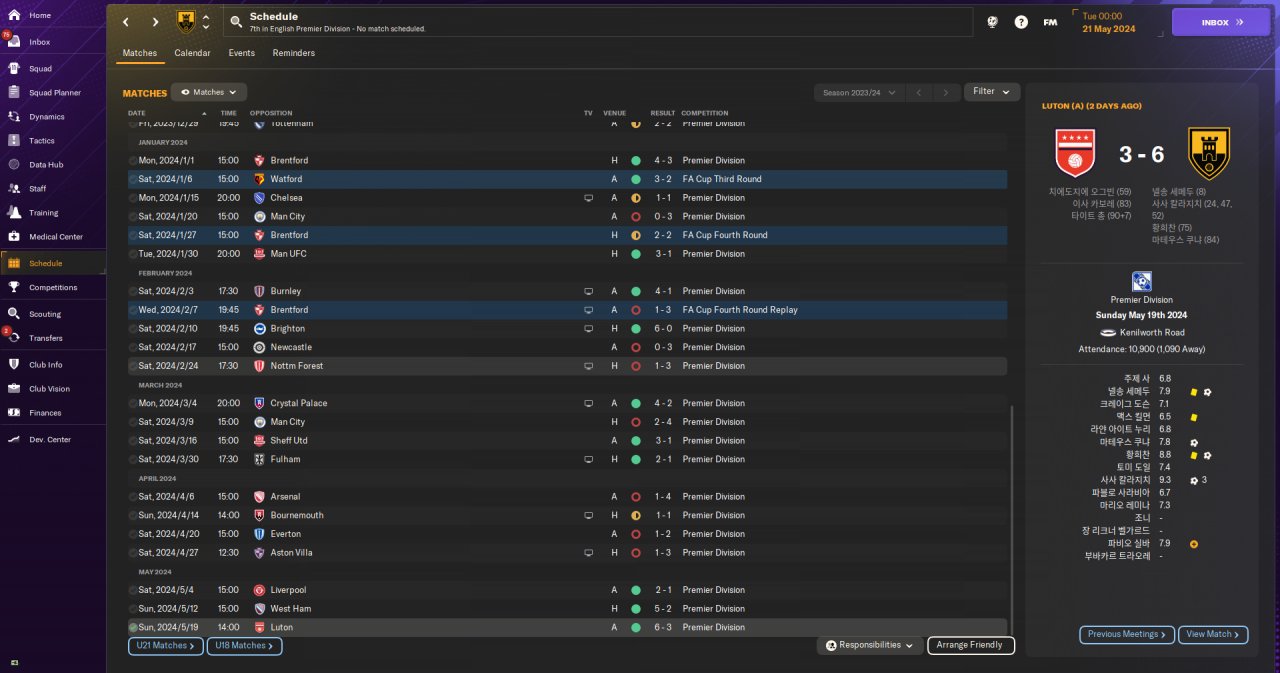Switch to the Matches tab
The image size is (1280, 673).
(x=140, y=53)
